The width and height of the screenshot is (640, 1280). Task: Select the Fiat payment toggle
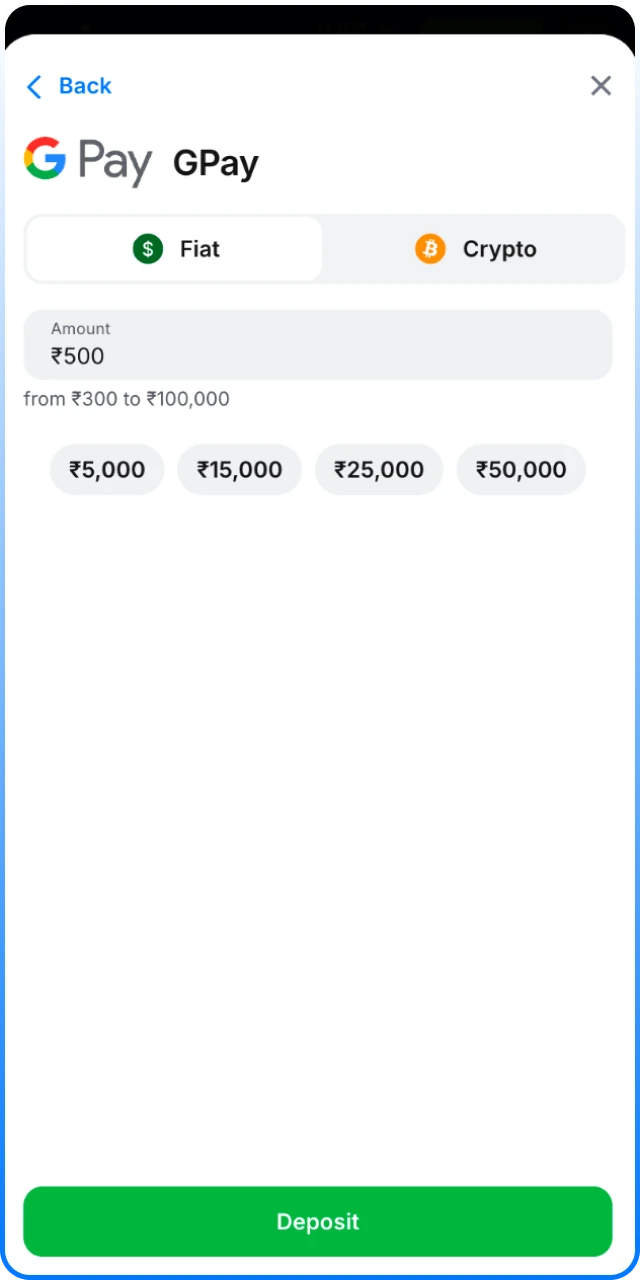[x=174, y=248]
